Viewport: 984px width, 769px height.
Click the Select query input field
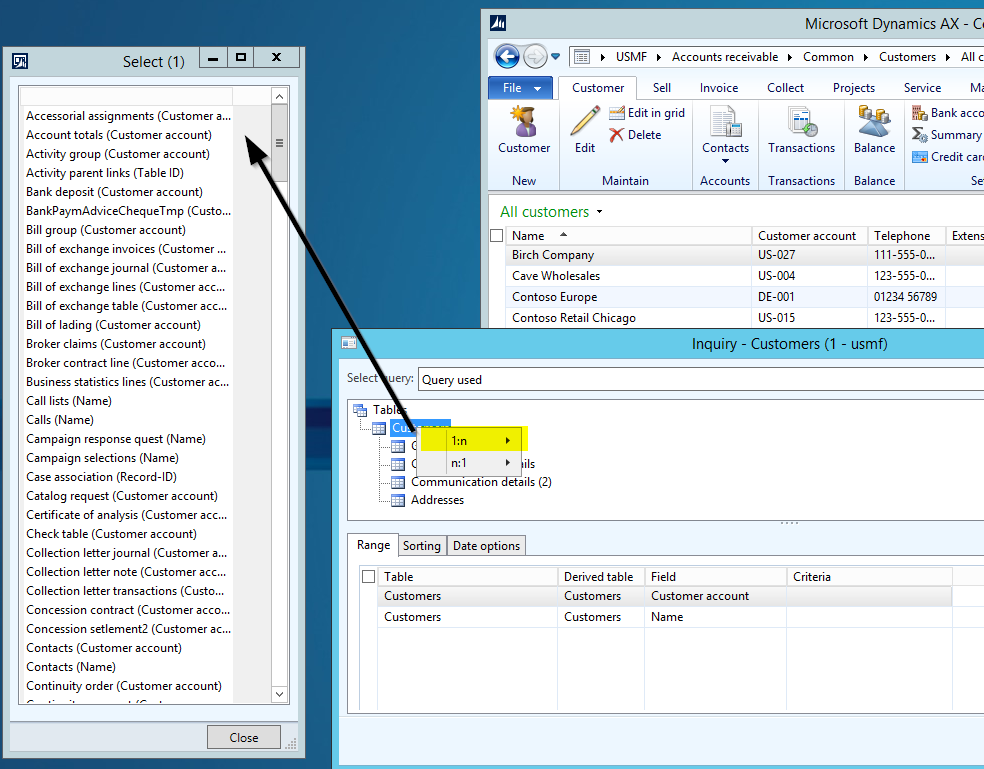coord(700,380)
